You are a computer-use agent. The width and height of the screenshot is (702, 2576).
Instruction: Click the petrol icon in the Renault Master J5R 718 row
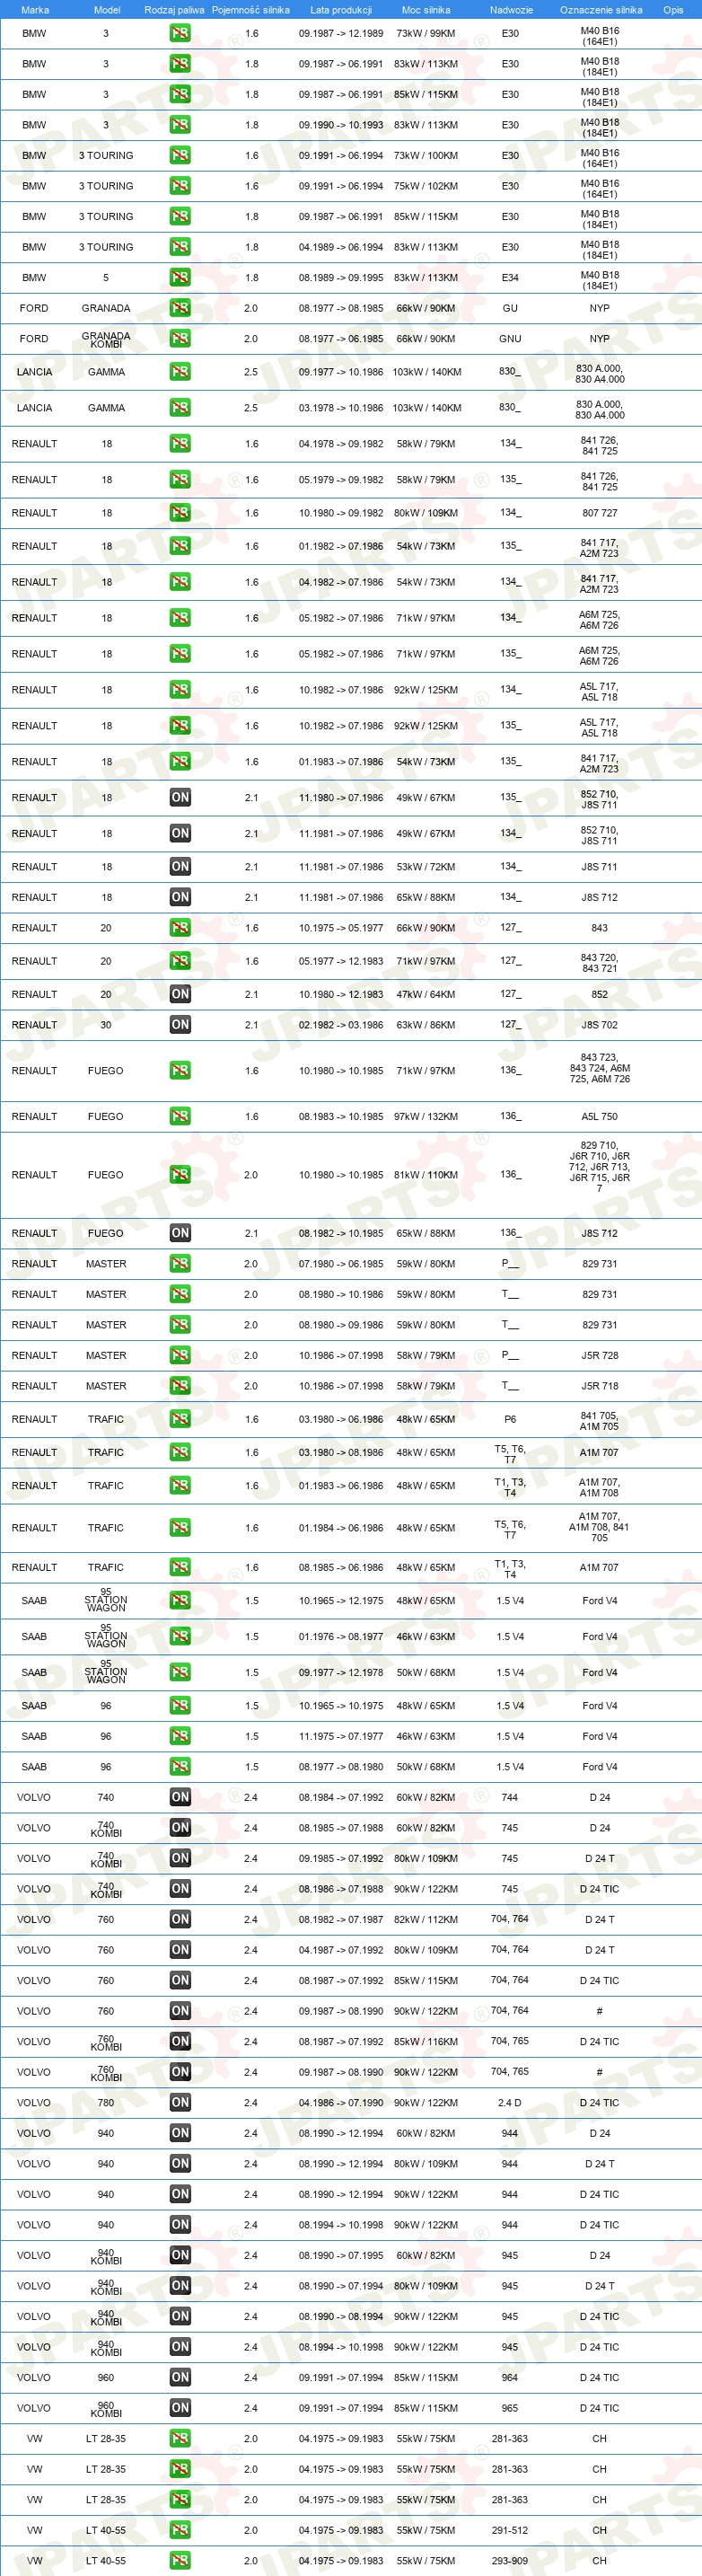tap(180, 1386)
